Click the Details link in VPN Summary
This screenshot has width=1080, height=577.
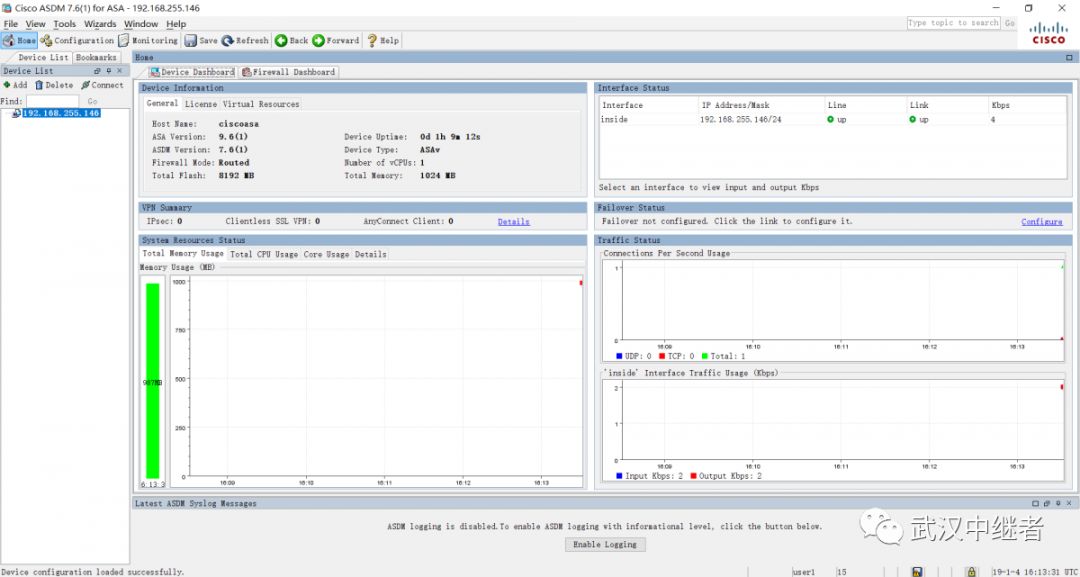click(x=514, y=222)
